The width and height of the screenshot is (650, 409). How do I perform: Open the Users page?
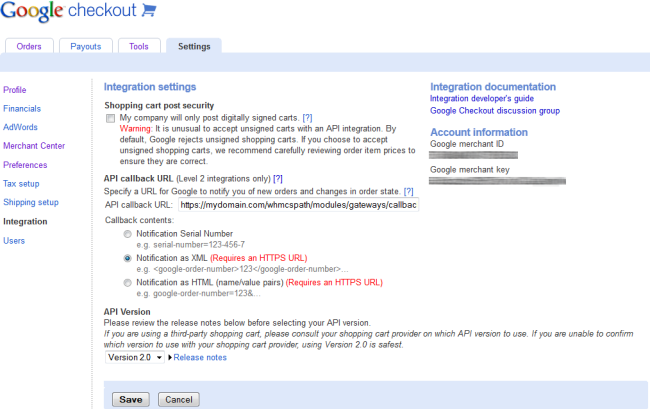(x=14, y=240)
